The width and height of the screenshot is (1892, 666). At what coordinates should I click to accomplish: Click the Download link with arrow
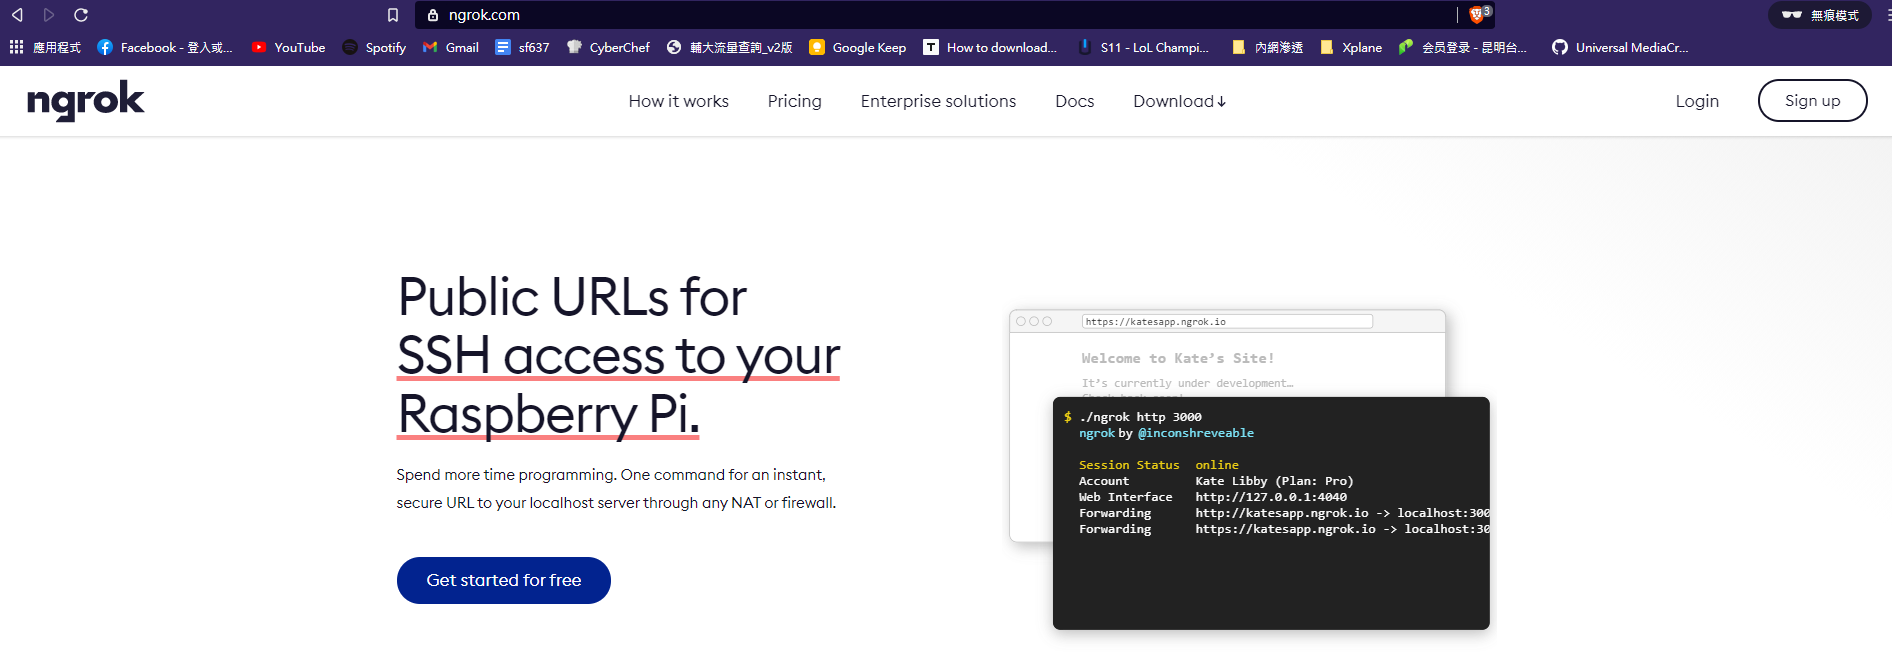[1180, 101]
